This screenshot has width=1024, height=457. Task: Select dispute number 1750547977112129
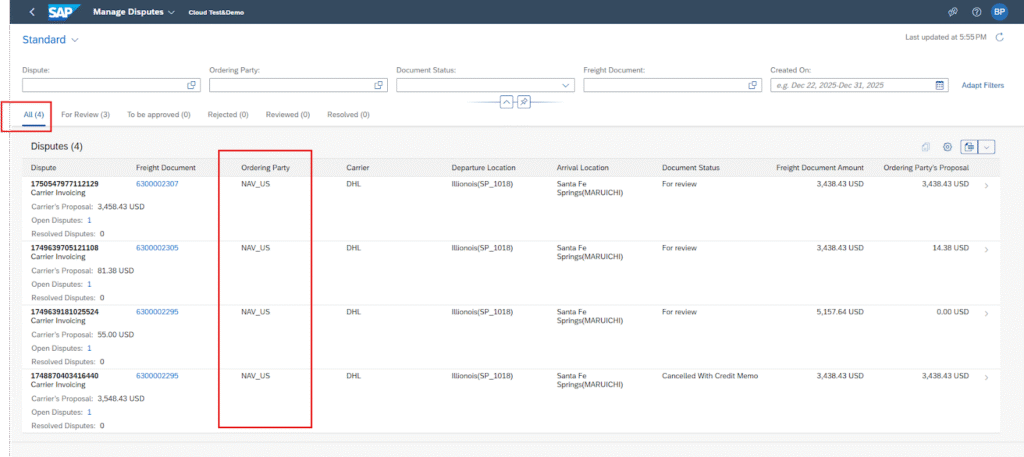(x=65, y=184)
